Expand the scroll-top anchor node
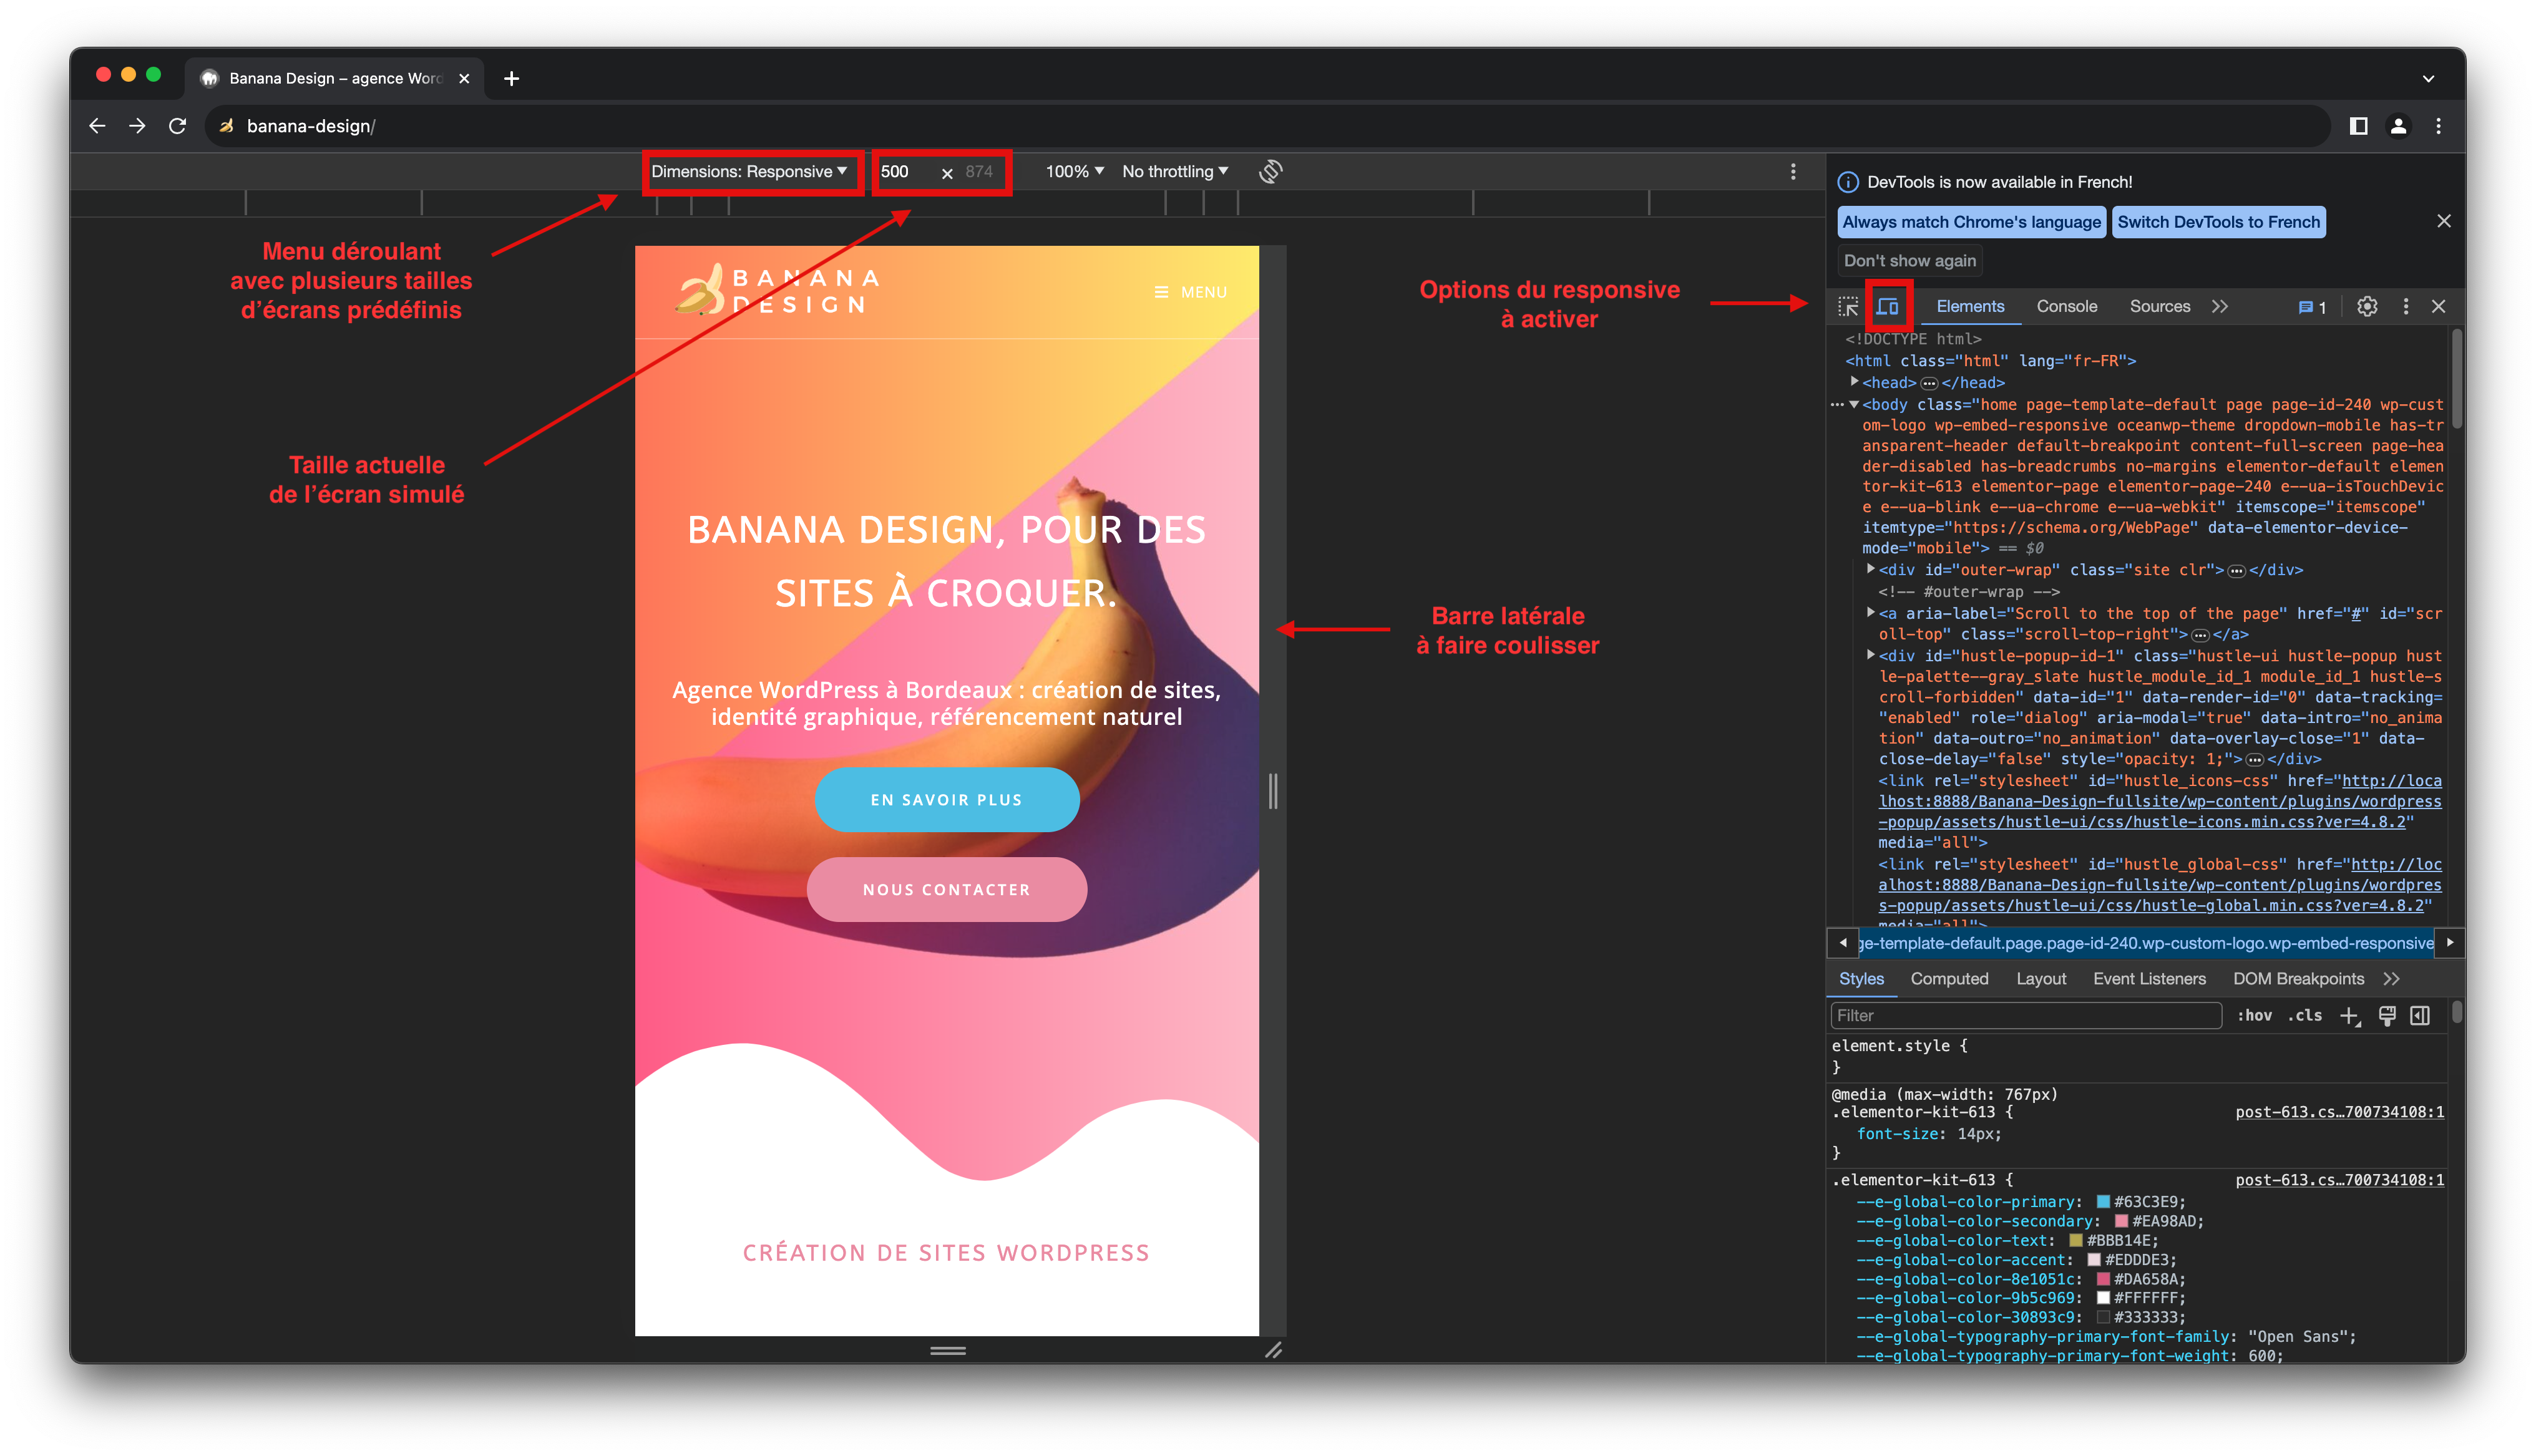 pyautogui.click(x=1870, y=613)
